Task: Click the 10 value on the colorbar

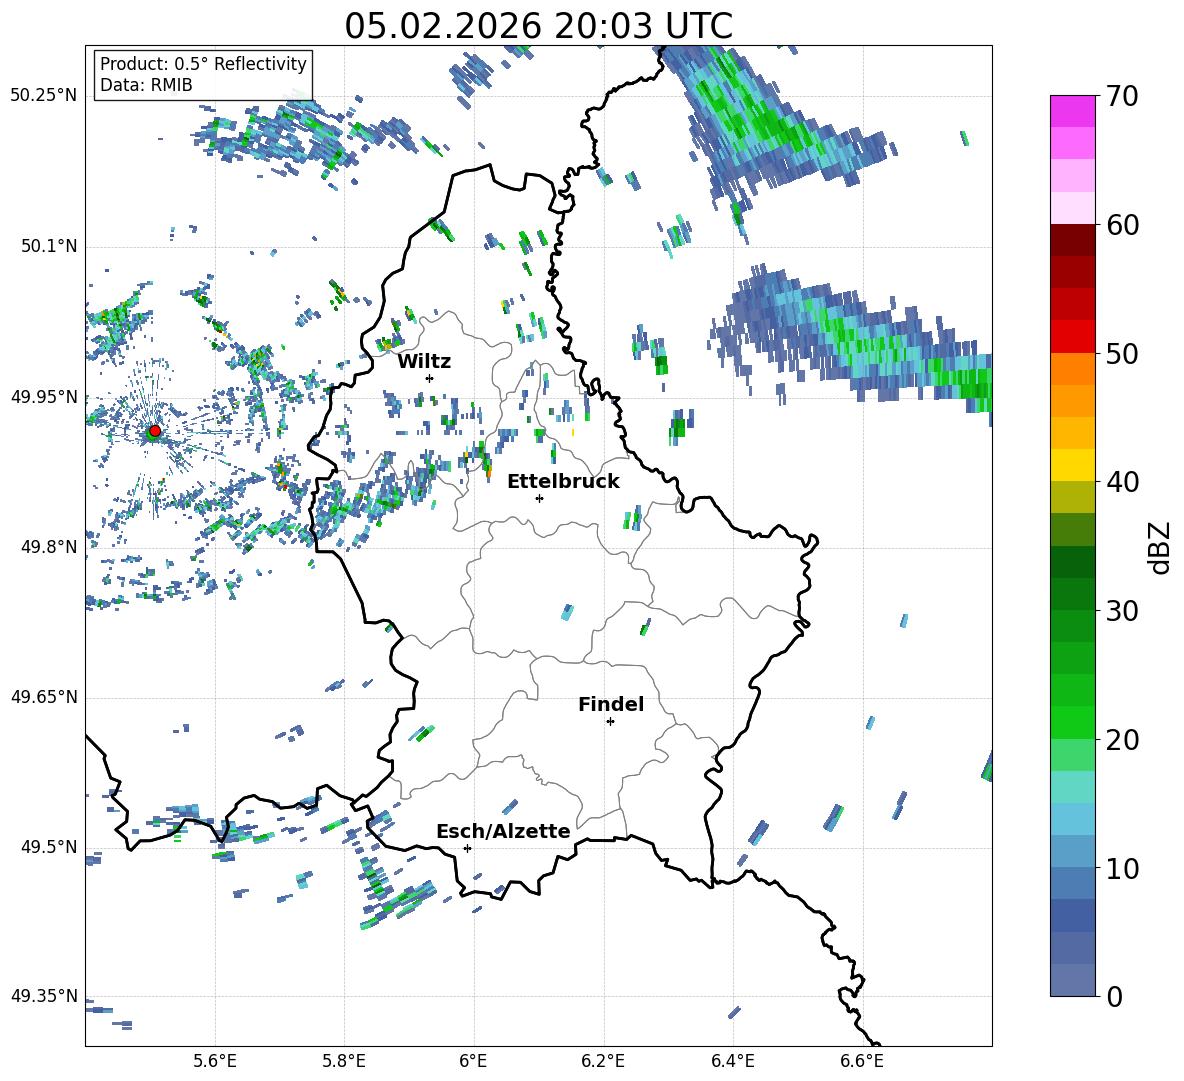Action: [1122, 868]
